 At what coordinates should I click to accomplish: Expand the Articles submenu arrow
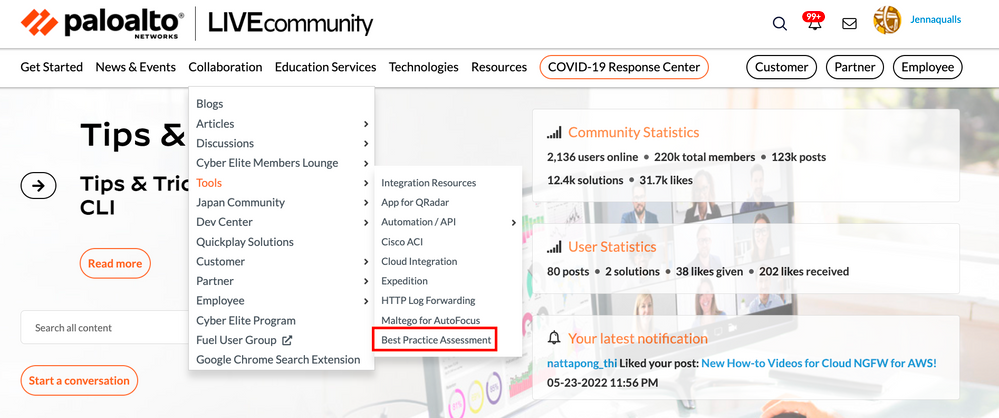tap(366, 124)
